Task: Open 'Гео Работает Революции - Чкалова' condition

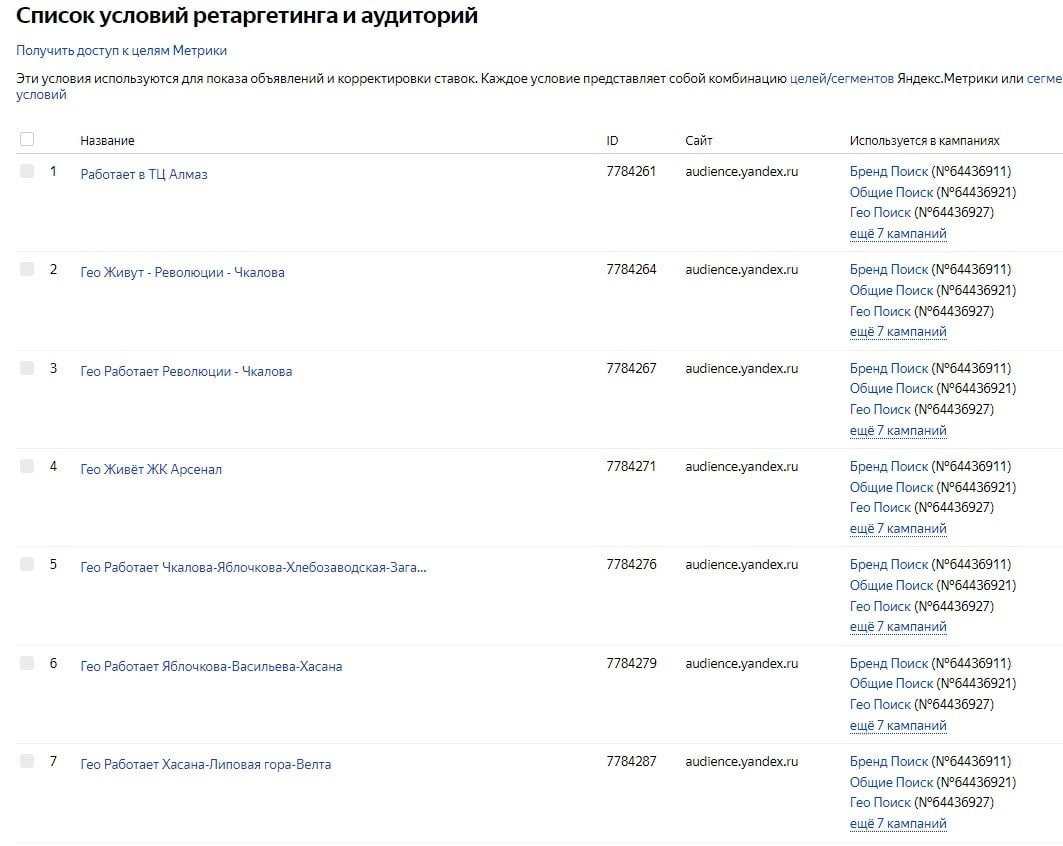Action: [186, 371]
